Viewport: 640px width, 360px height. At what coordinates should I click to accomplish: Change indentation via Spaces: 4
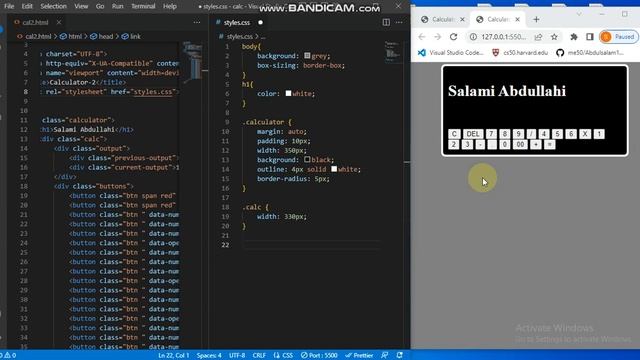point(209,355)
